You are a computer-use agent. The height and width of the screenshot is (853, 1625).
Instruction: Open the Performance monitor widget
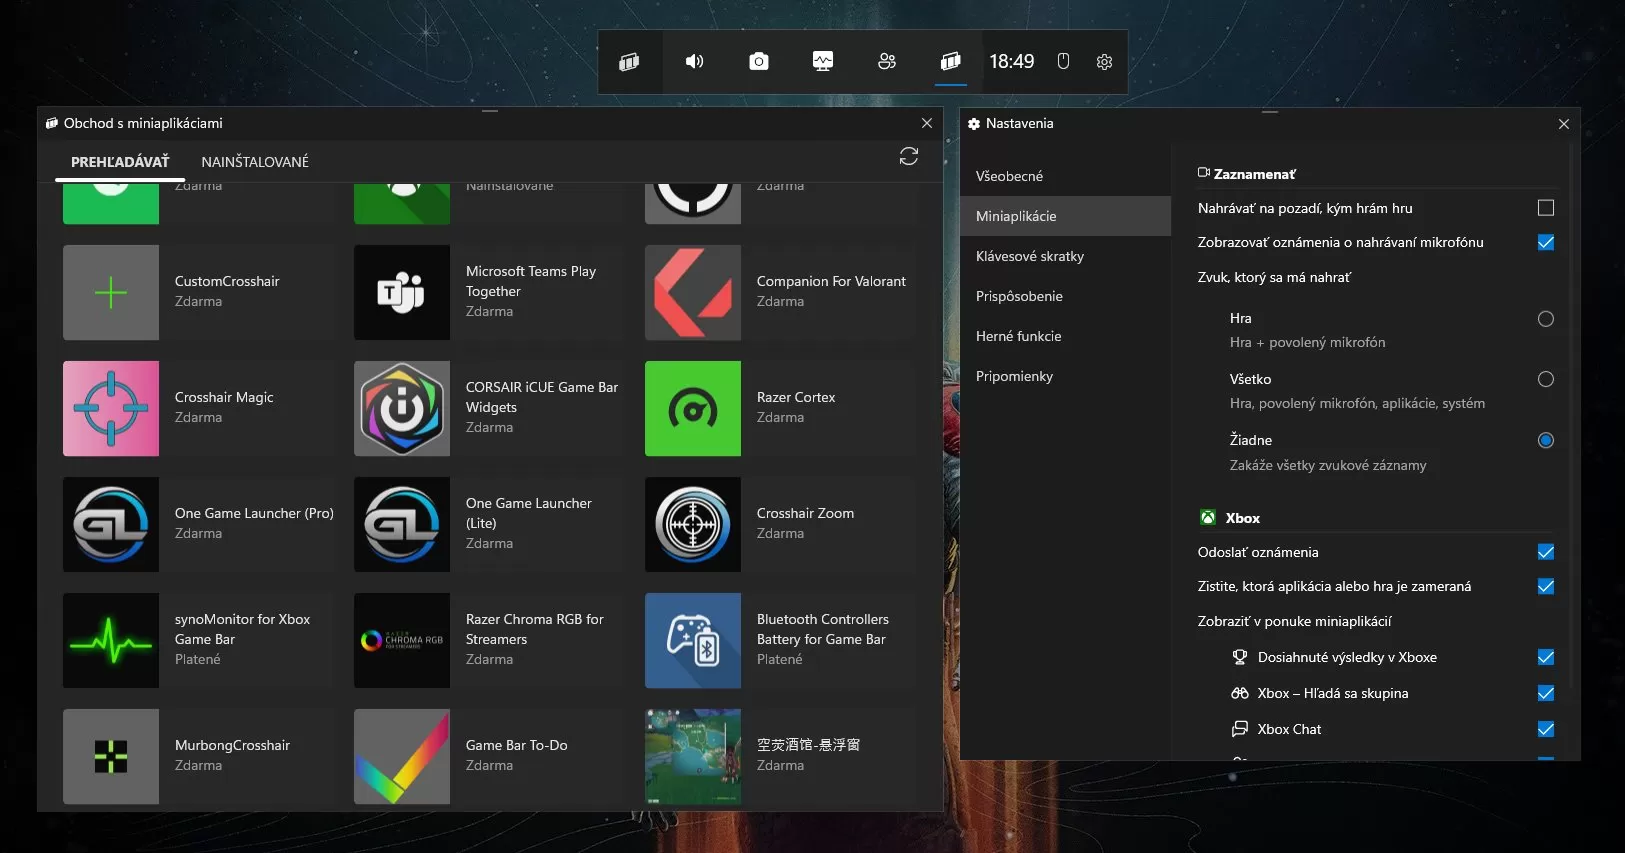[823, 62]
